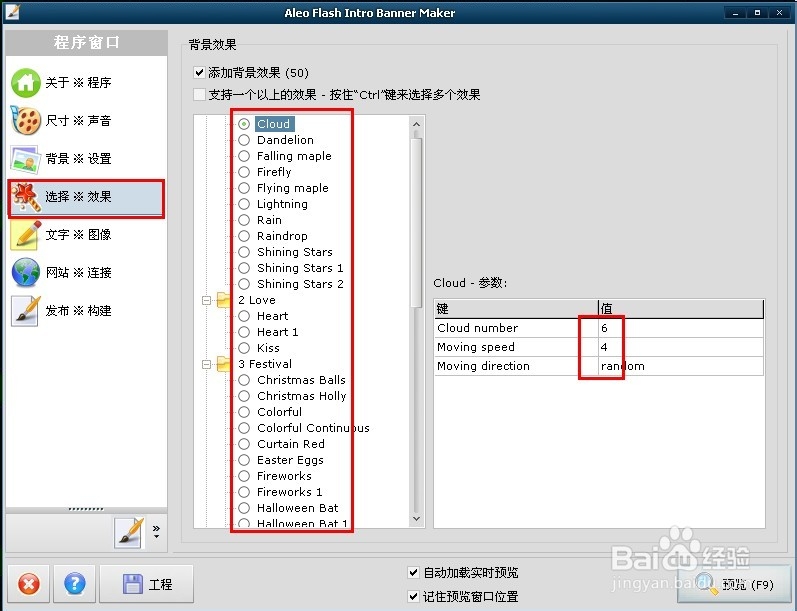Toggle 记住预览窗口位置 checkbox

(414, 596)
